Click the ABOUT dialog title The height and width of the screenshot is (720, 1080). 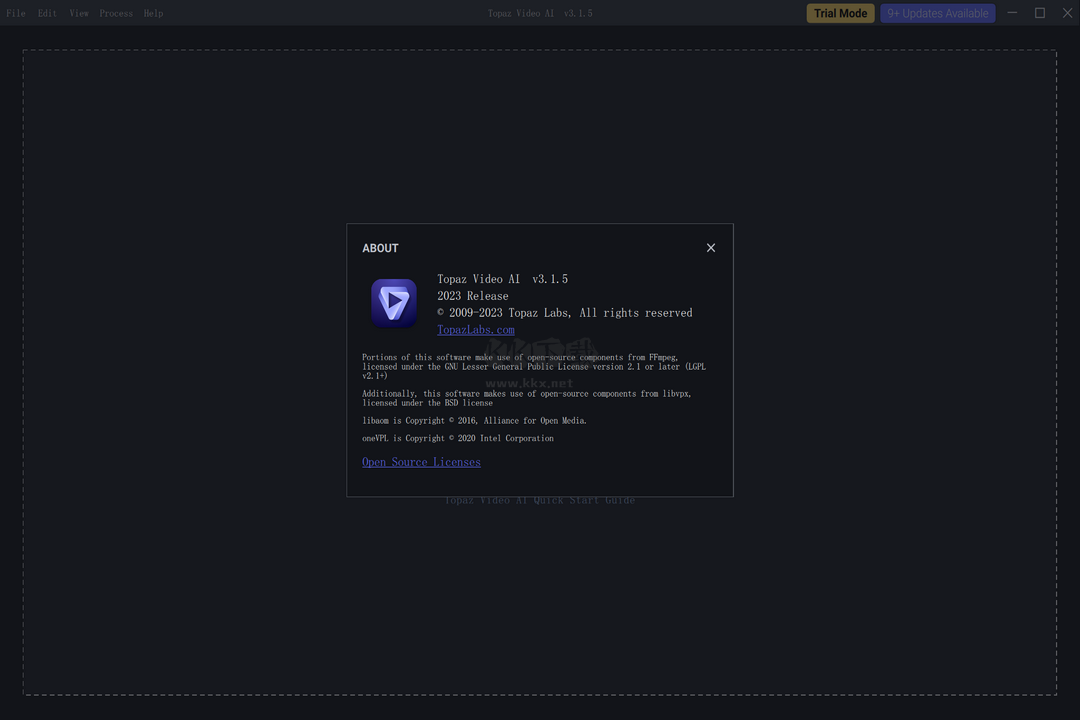point(380,248)
